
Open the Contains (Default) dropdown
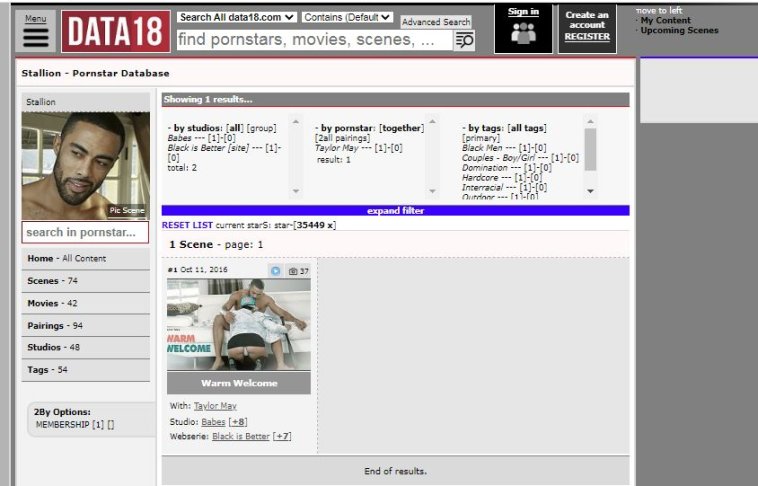pyautogui.click(x=347, y=17)
